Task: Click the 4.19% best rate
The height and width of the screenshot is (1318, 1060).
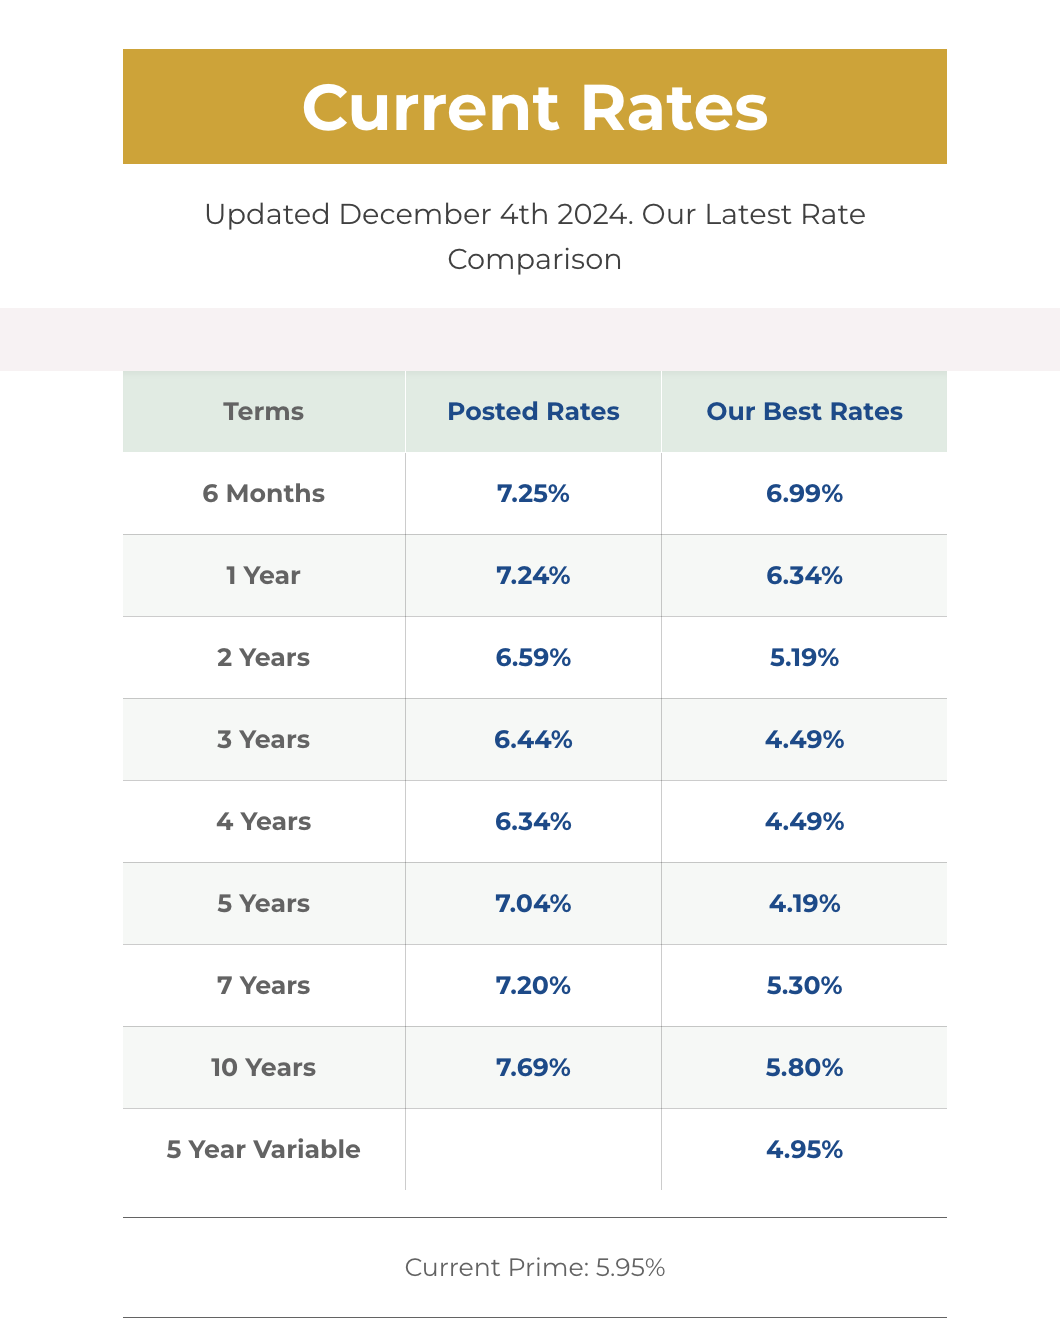Action: (x=804, y=903)
